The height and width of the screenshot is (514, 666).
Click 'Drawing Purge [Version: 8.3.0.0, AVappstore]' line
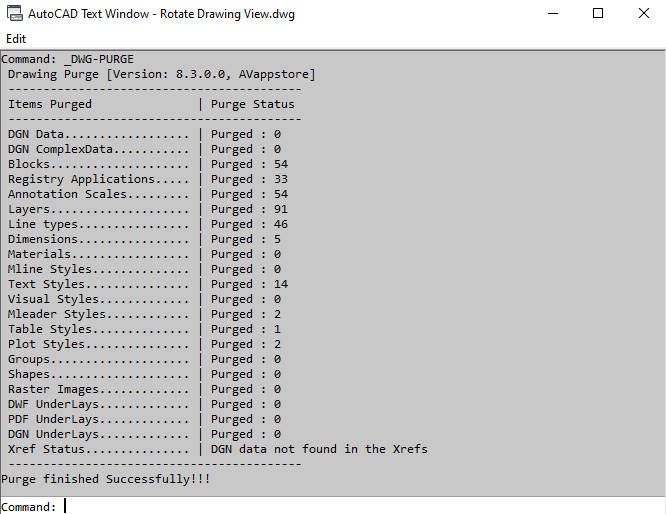[162, 74]
